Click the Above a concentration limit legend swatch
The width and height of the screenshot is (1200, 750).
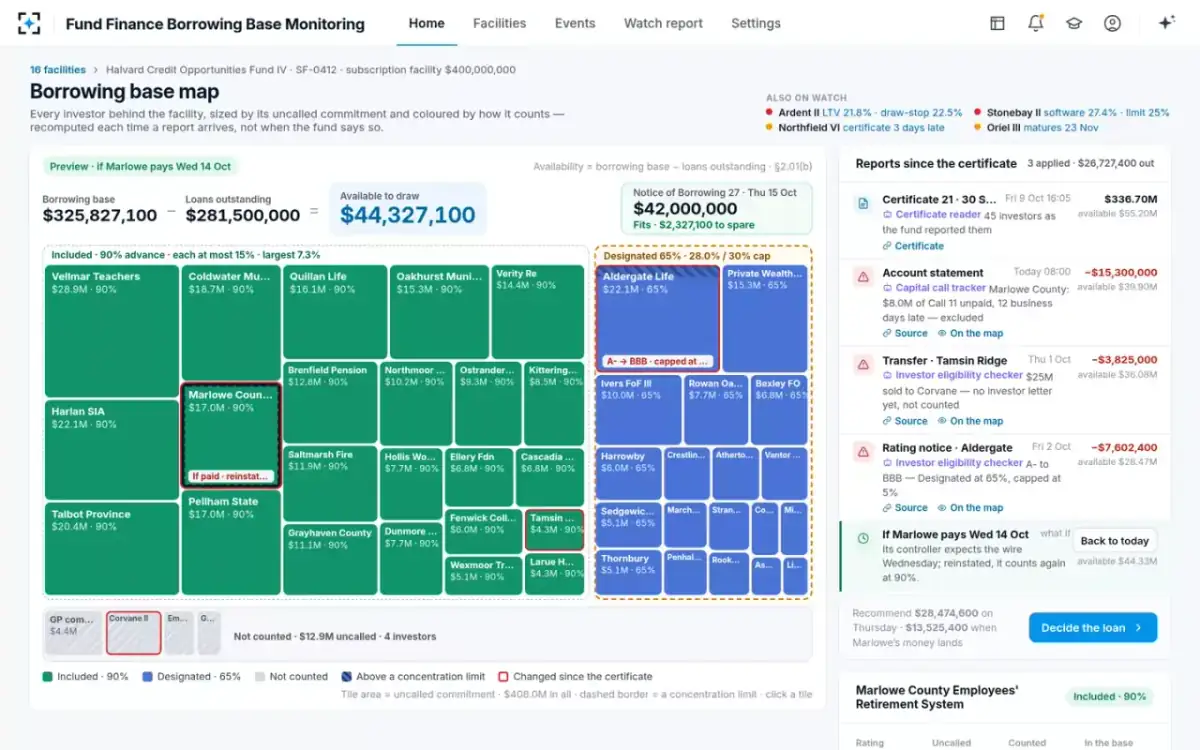click(346, 676)
